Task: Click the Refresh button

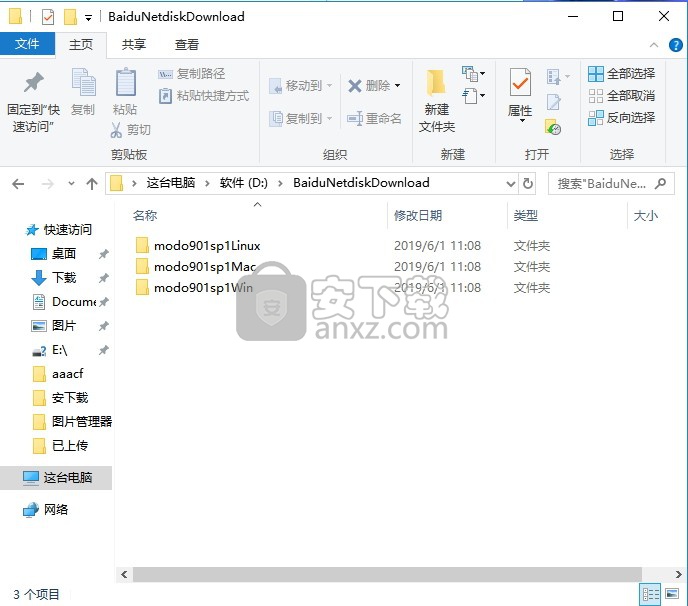Action: pyautogui.click(x=528, y=183)
